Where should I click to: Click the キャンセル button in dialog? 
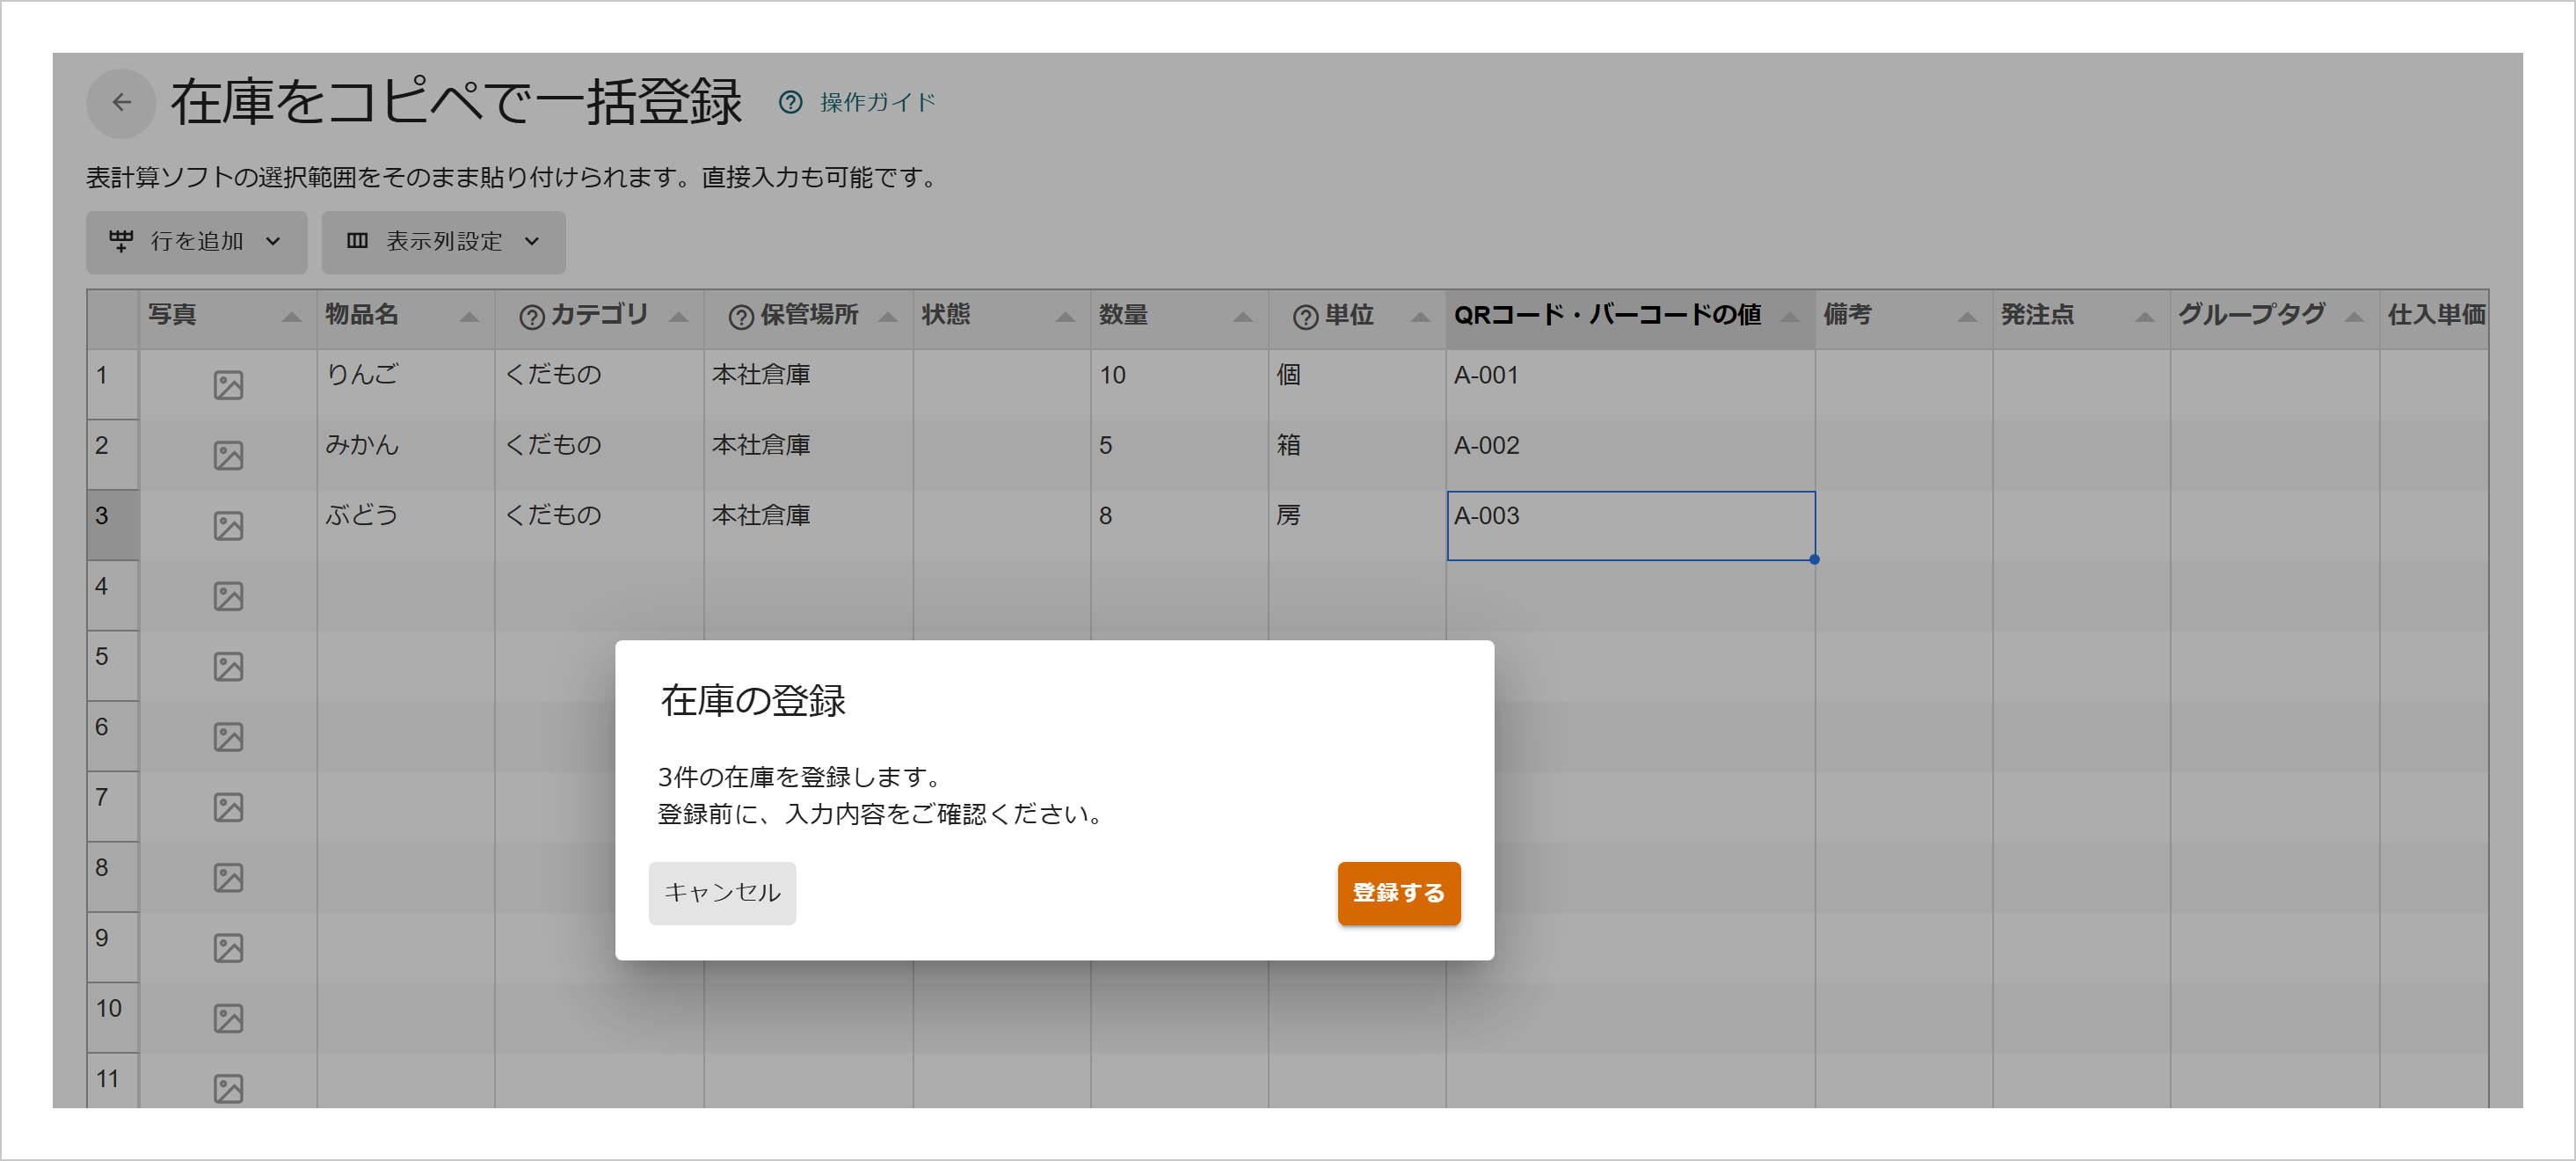(x=722, y=892)
